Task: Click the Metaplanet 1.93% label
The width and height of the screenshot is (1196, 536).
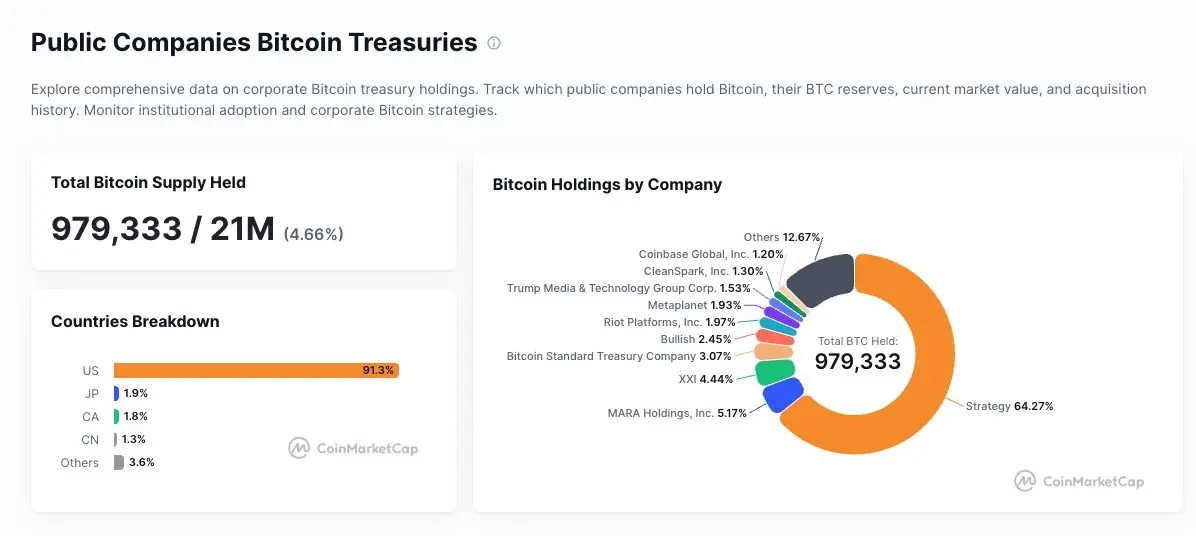Action: pyautogui.click(x=694, y=305)
